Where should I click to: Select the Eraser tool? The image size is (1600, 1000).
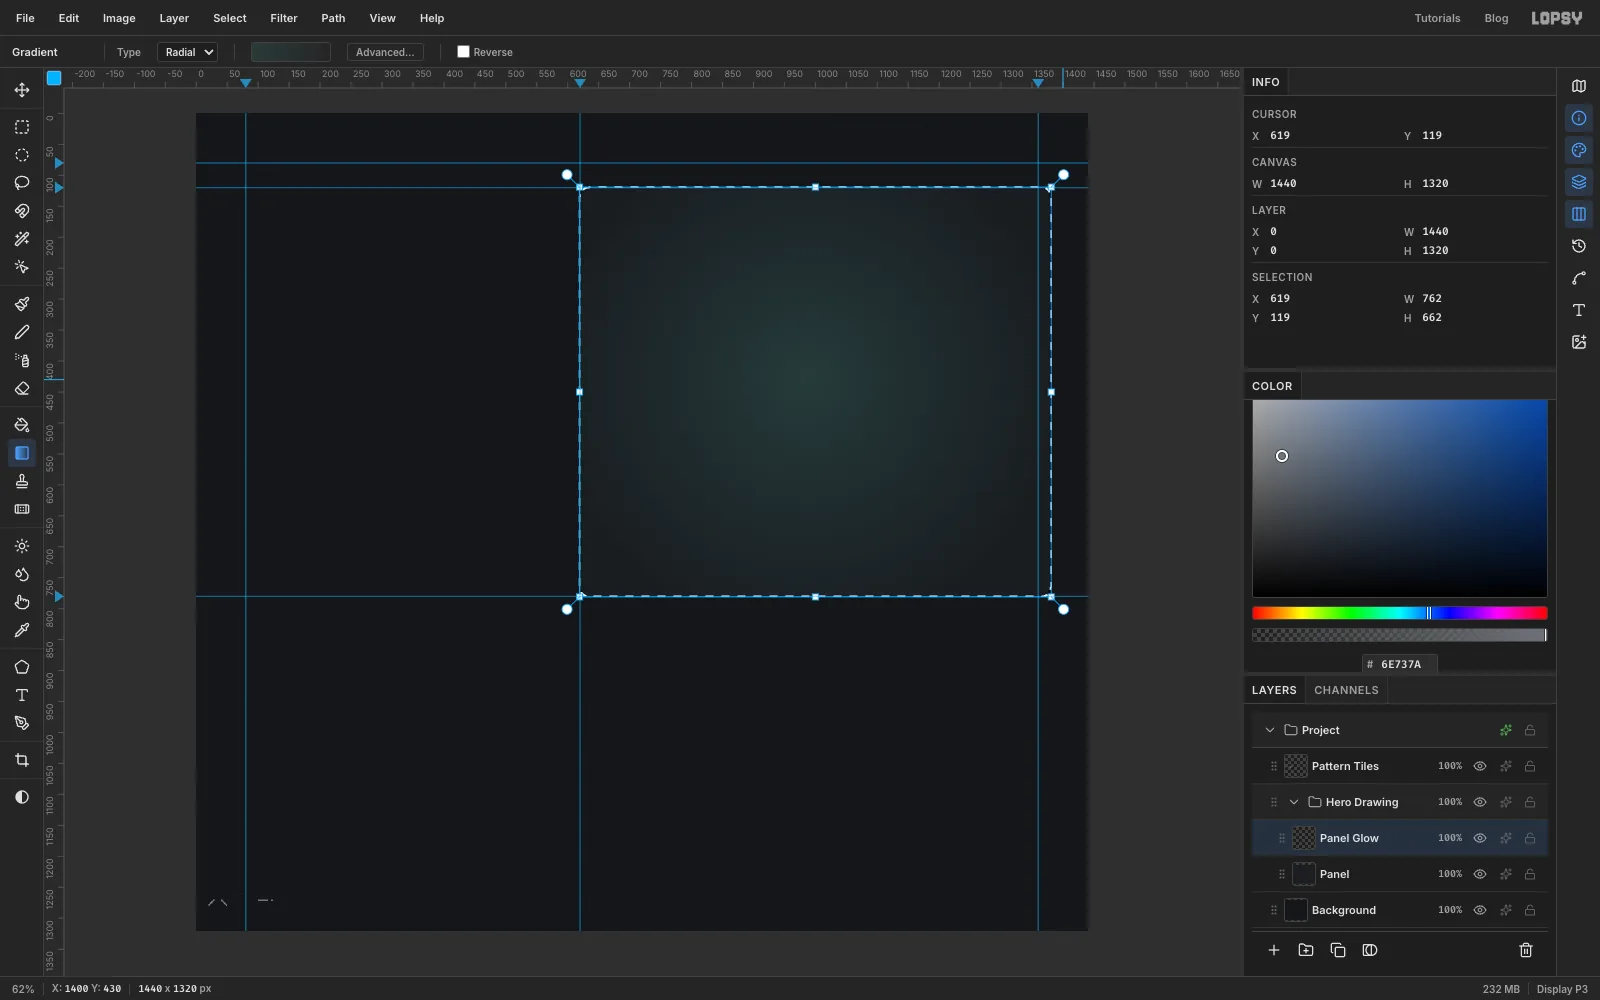point(22,388)
